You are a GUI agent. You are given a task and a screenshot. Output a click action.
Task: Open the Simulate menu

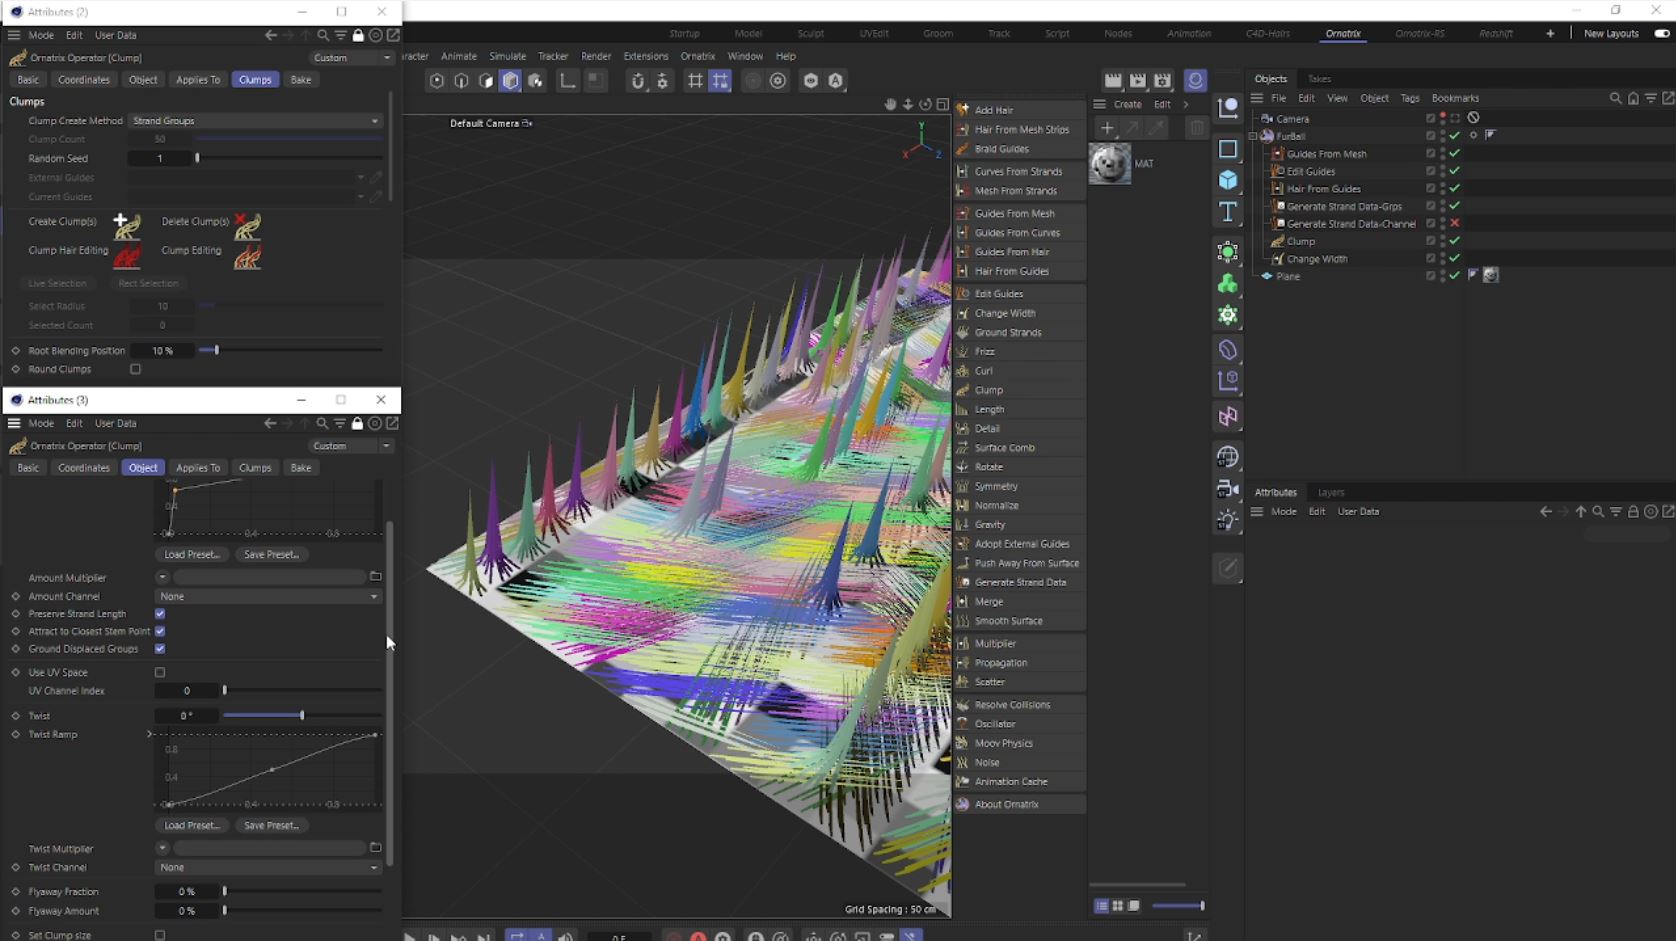507,56
